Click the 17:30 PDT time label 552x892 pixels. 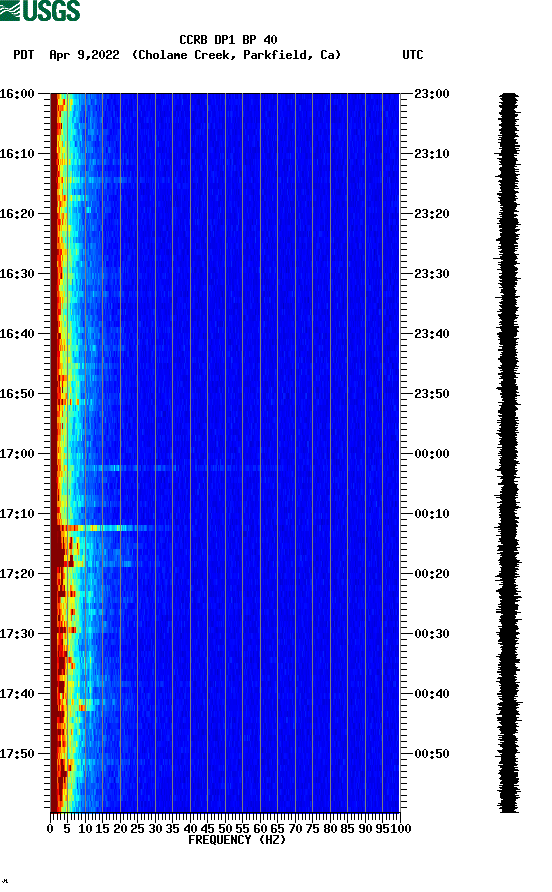point(17,634)
